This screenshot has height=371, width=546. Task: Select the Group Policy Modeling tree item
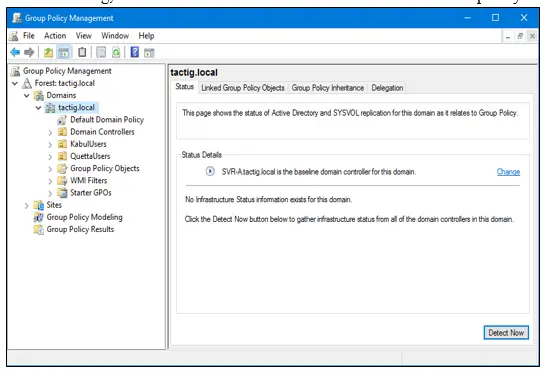point(84,217)
